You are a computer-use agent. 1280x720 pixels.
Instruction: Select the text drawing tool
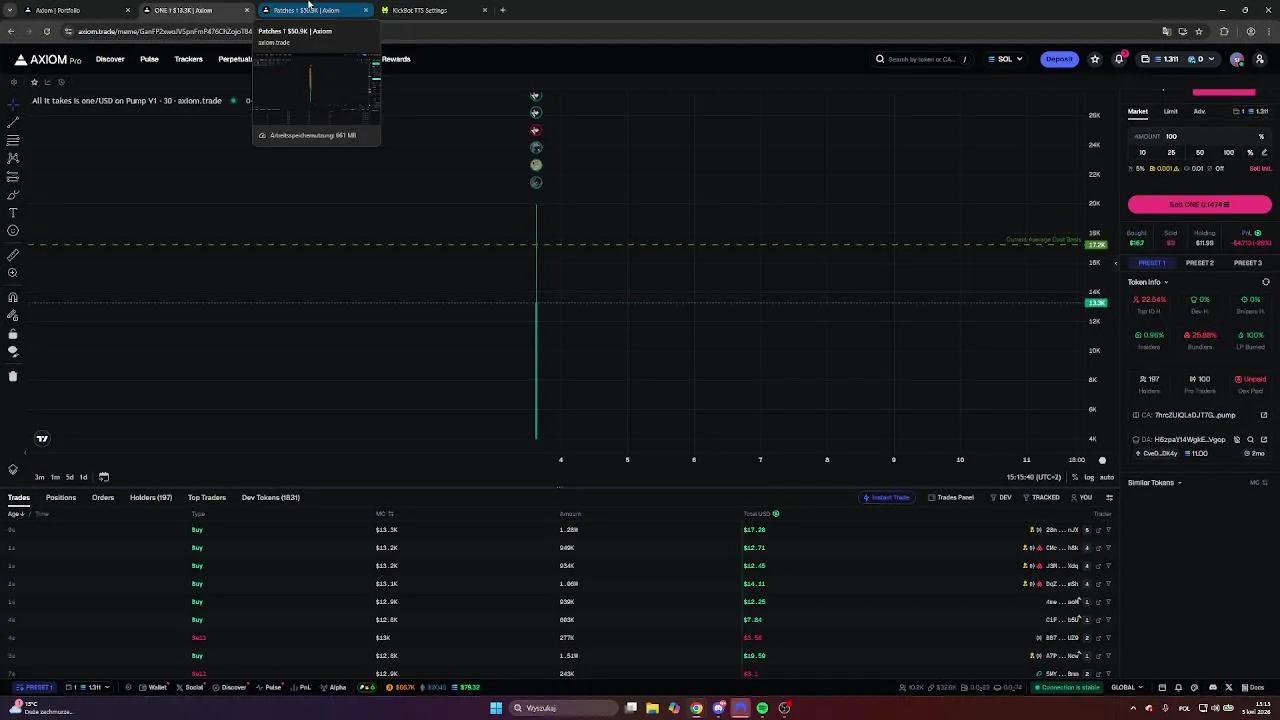(x=13, y=213)
